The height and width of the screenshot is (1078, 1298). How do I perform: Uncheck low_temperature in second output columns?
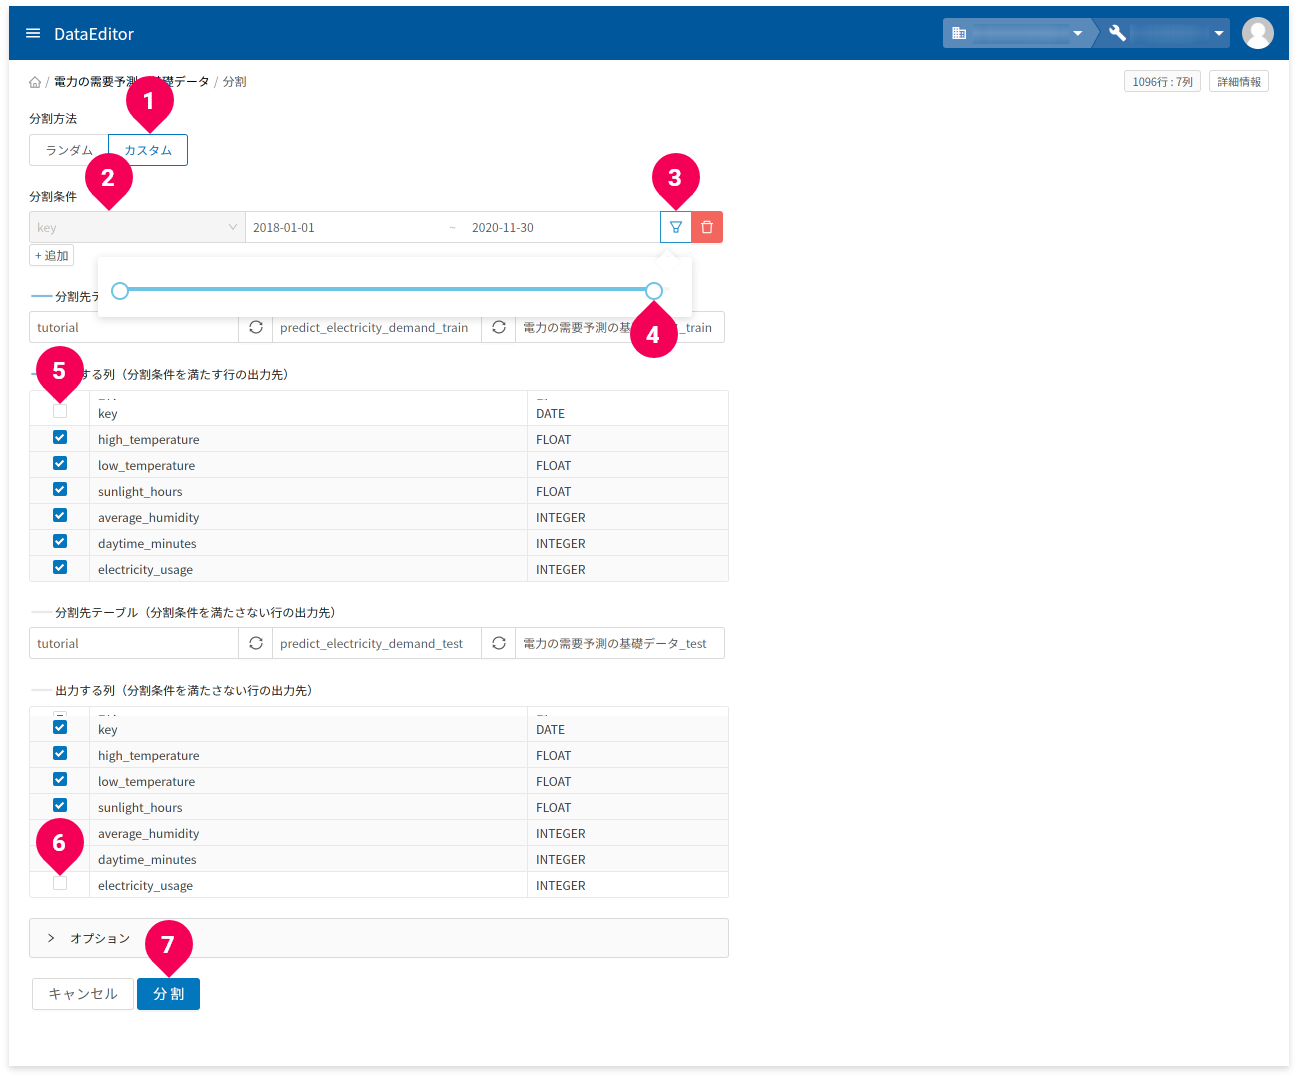[x=60, y=780]
